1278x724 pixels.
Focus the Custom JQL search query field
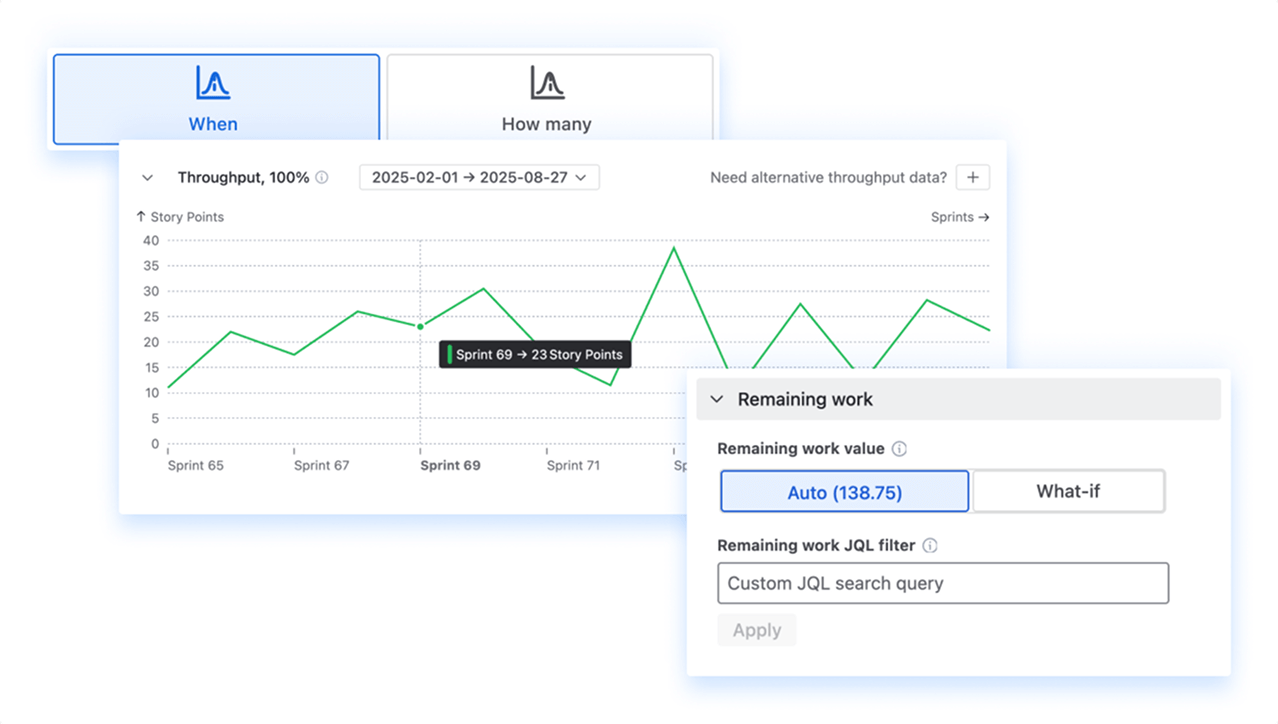(x=943, y=583)
